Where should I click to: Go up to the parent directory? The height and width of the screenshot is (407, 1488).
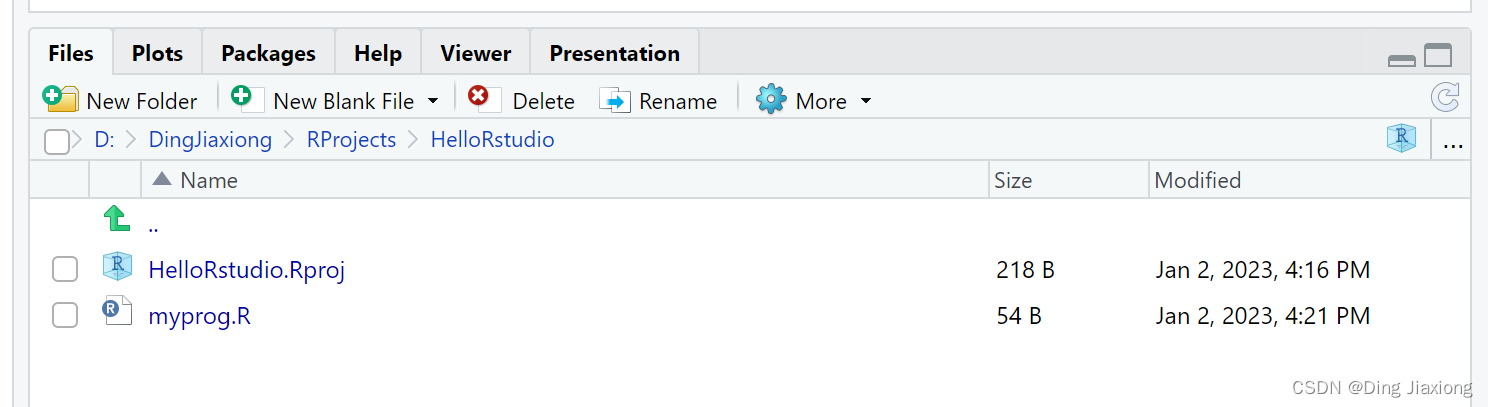click(118, 220)
